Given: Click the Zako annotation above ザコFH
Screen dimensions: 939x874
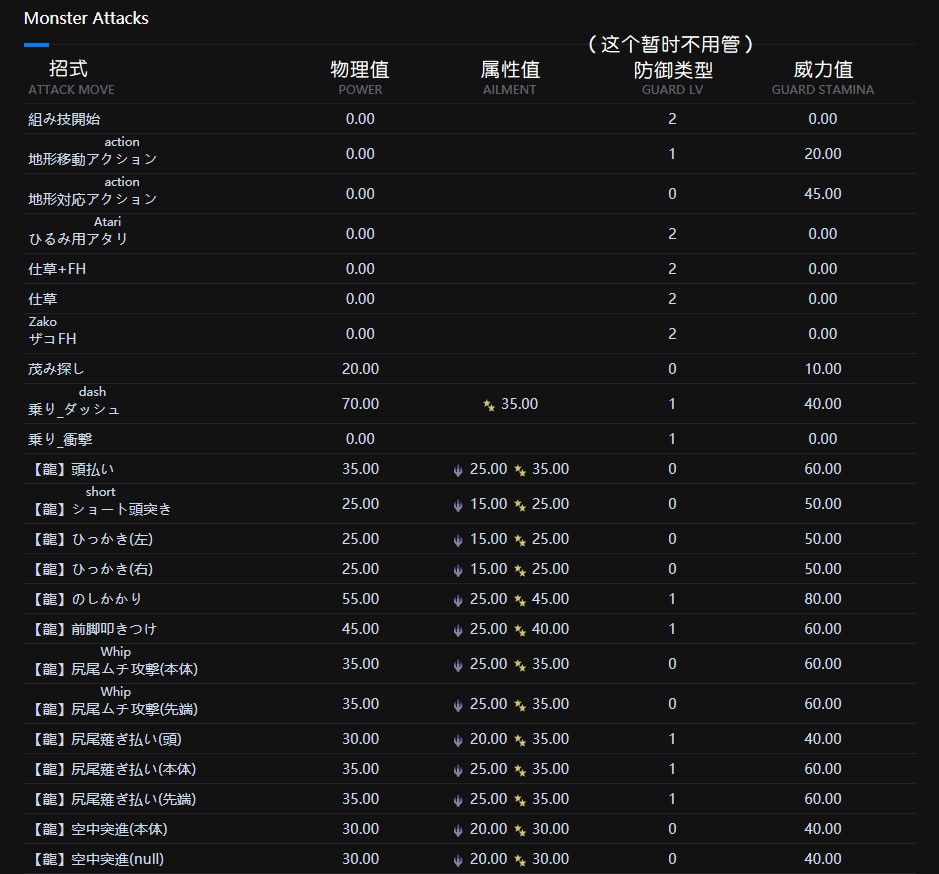Looking at the screenshot, I should pos(43,322).
